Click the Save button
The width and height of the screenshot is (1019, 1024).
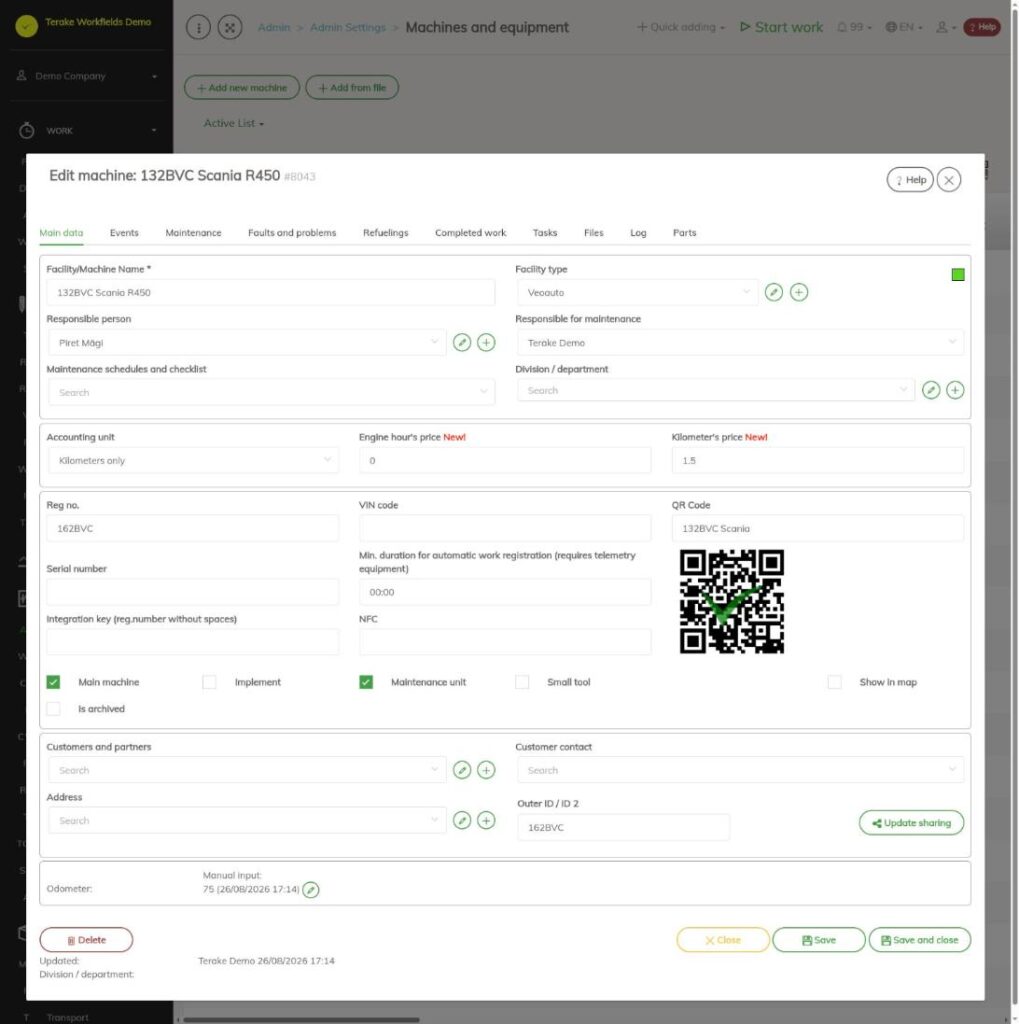[x=818, y=940]
